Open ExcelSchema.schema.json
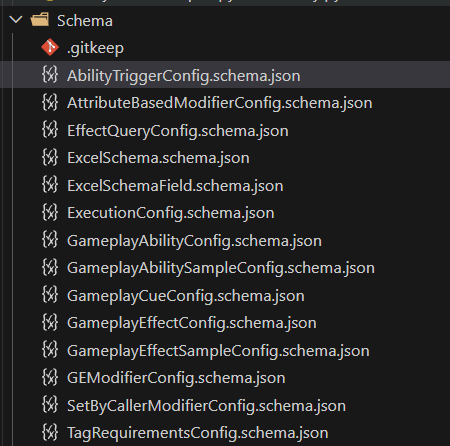The height and width of the screenshot is (446, 450). (158, 158)
